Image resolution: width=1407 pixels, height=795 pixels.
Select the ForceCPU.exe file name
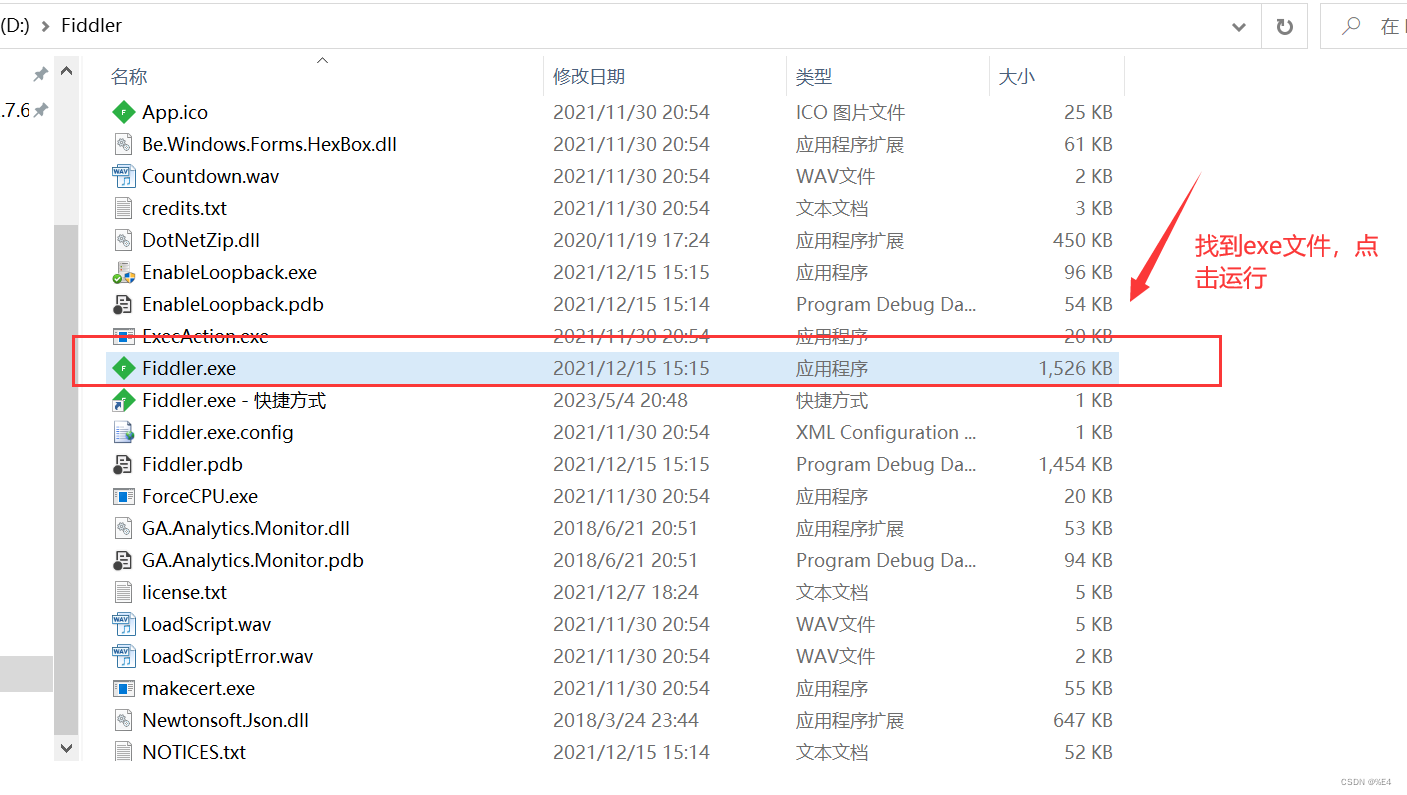coord(200,496)
